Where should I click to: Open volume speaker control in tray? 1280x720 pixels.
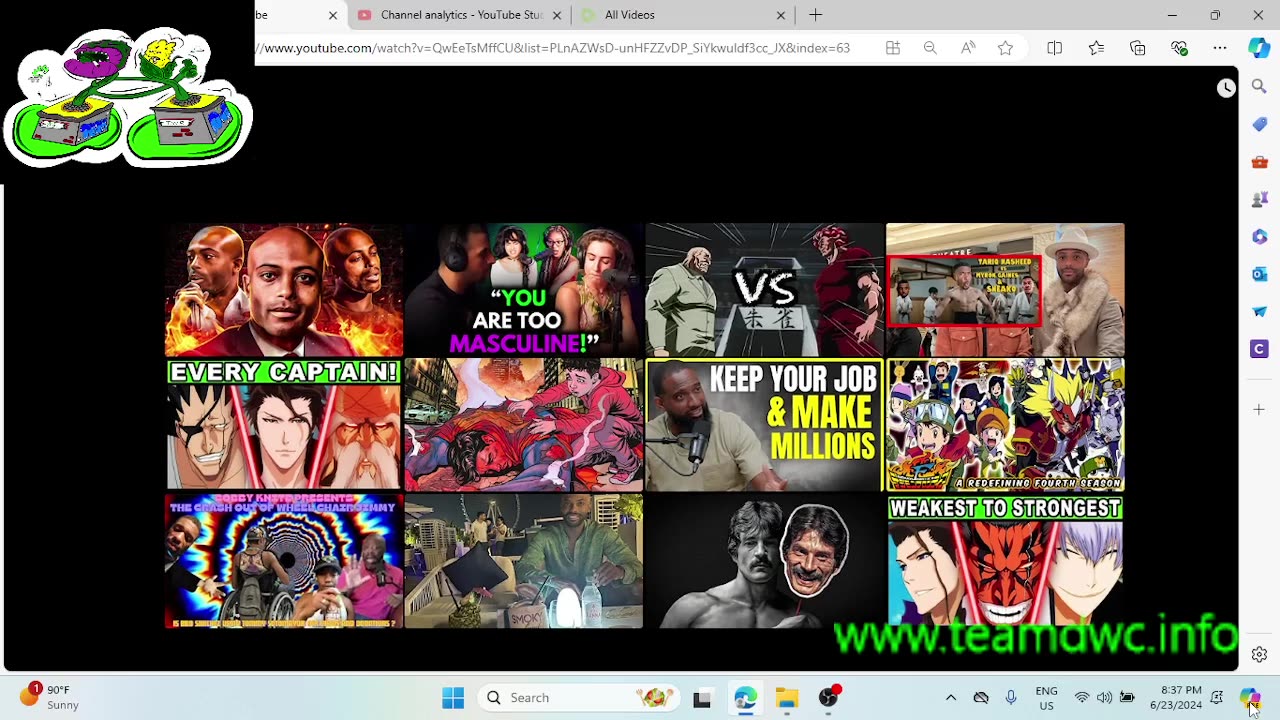1104,698
